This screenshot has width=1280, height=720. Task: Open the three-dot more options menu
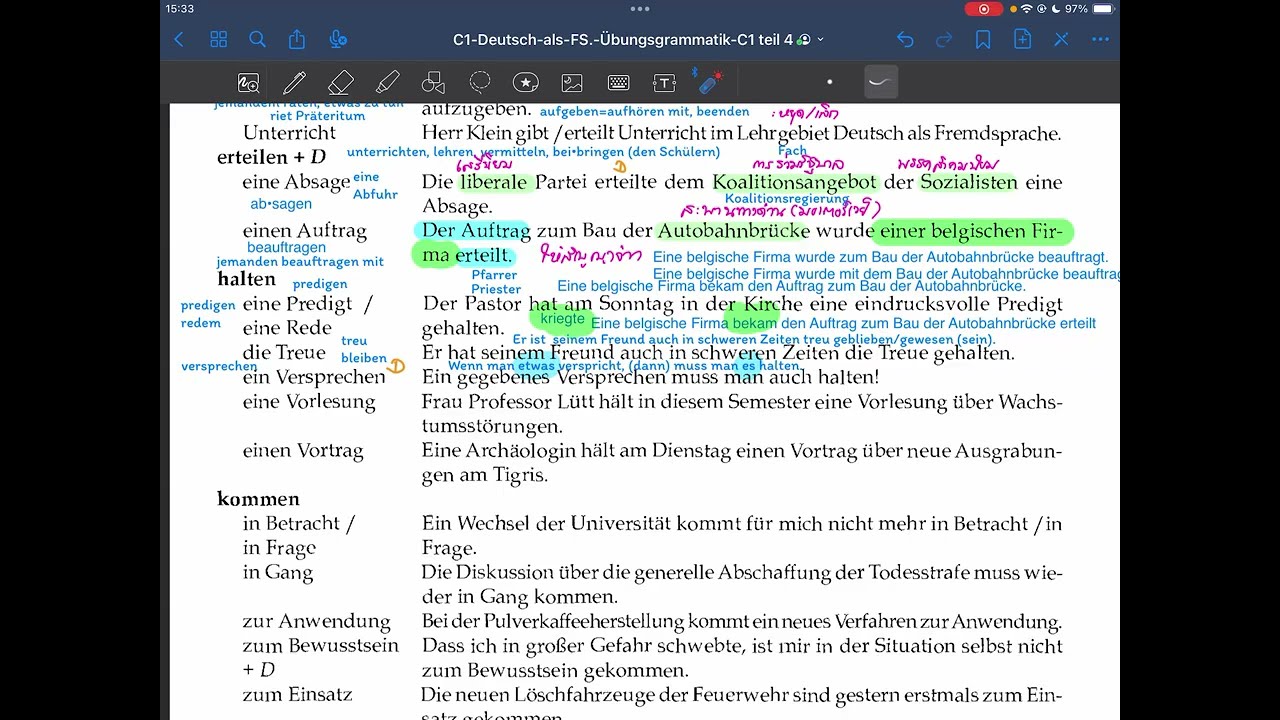coord(1101,40)
